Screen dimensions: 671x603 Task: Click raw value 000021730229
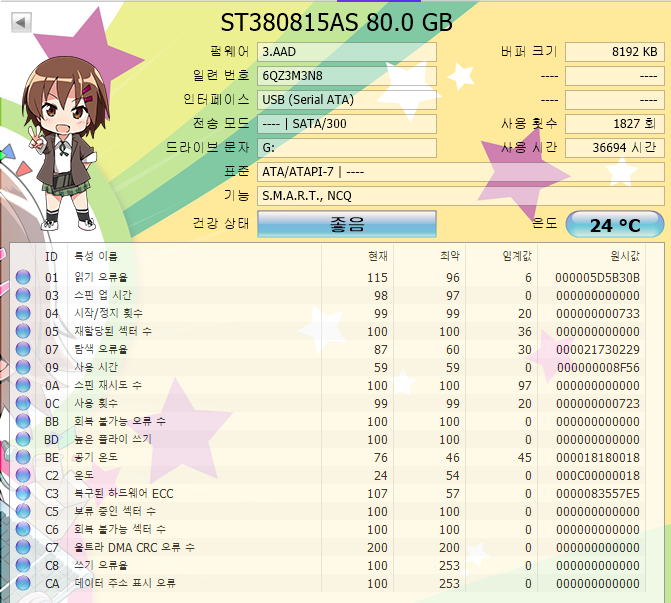[x=597, y=349]
